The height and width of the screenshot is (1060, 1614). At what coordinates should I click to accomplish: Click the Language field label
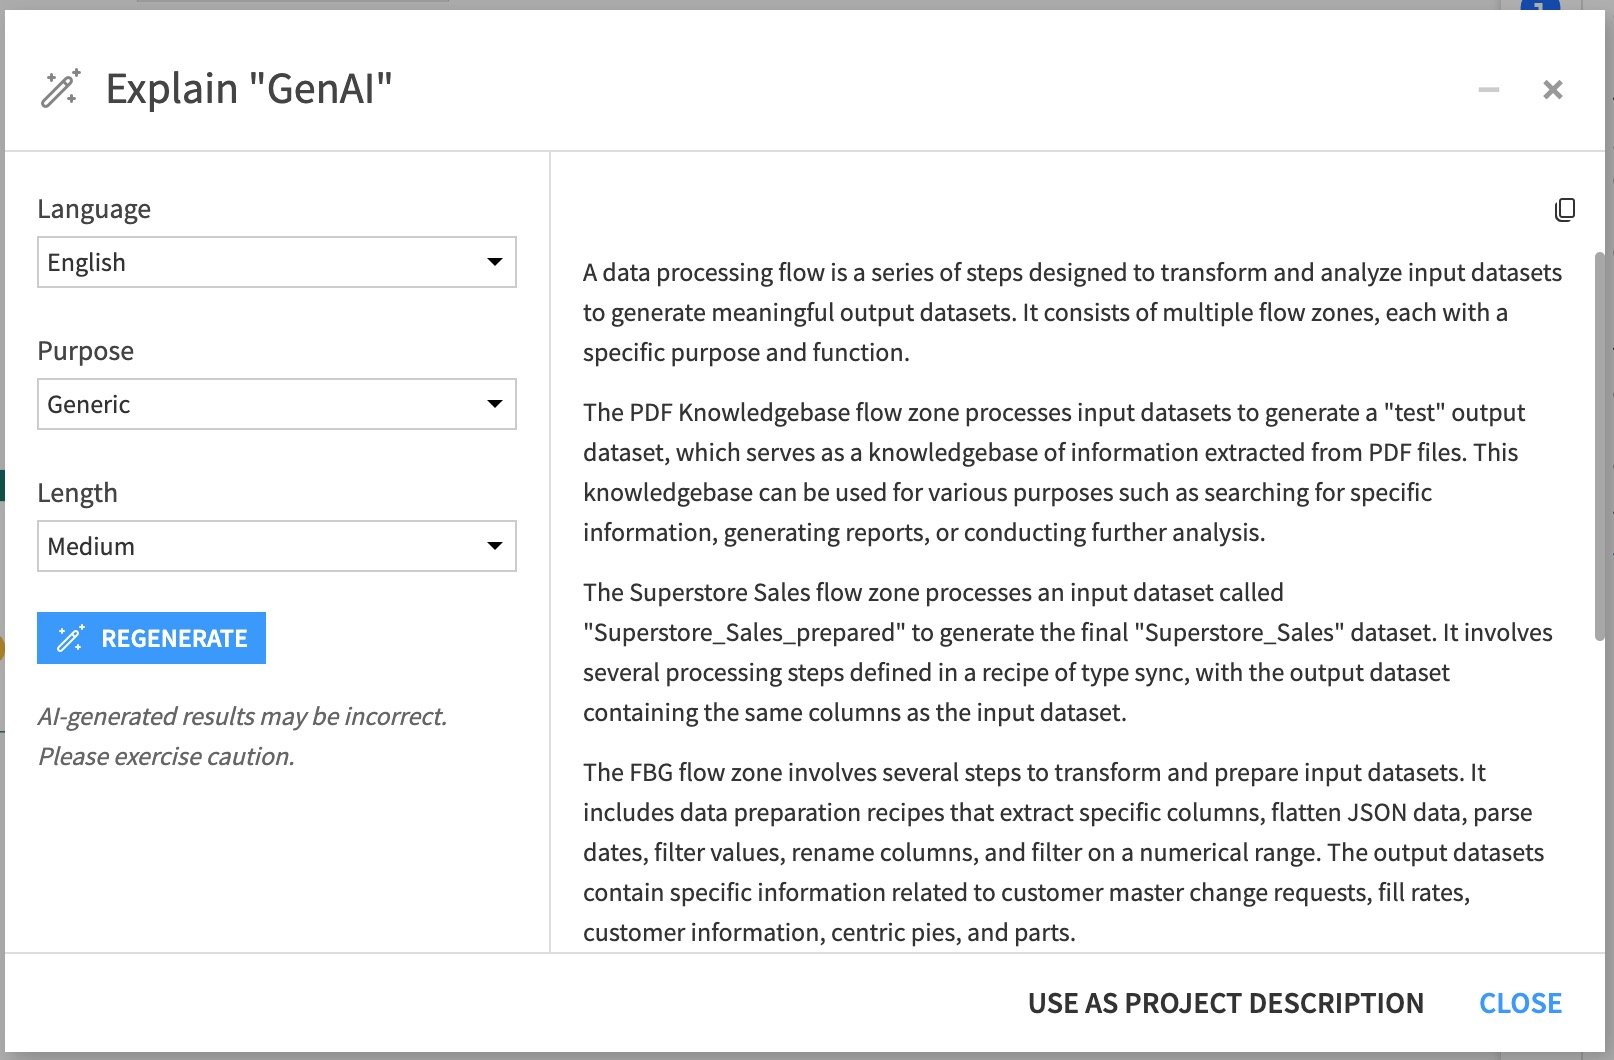click(x=94, y=209)
